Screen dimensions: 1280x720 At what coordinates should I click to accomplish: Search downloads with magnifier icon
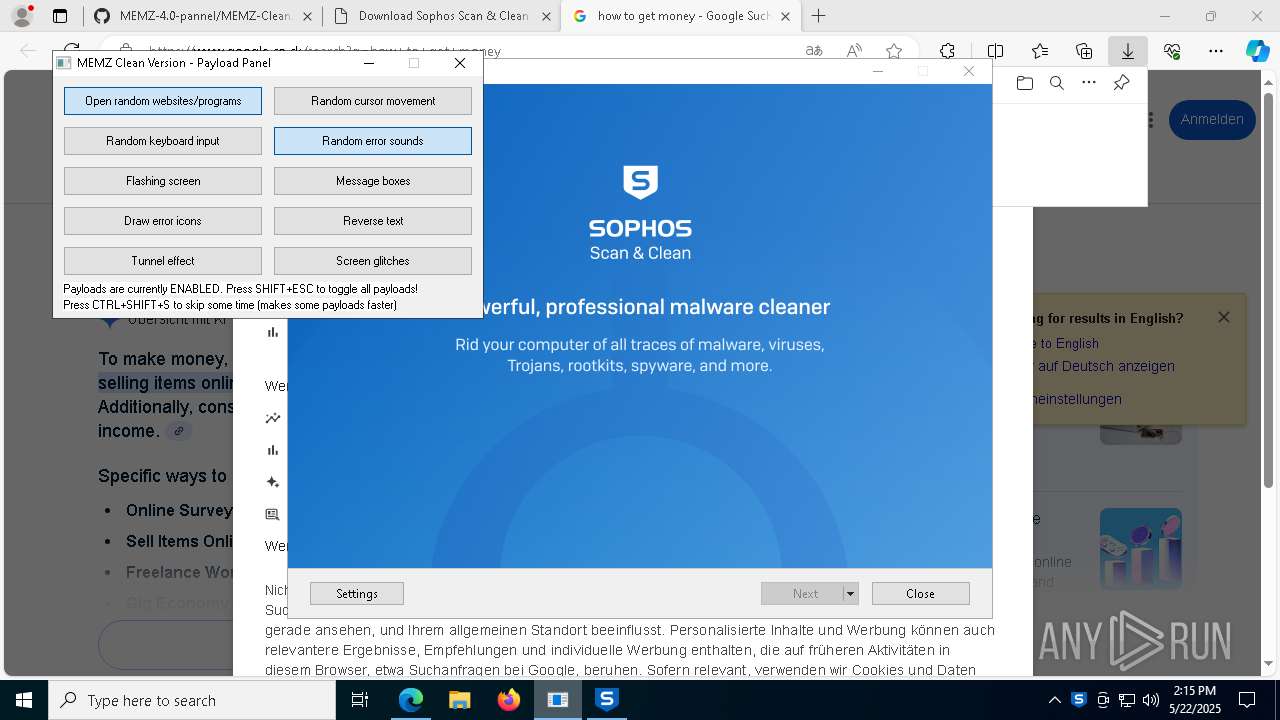tap(1056, 83)
